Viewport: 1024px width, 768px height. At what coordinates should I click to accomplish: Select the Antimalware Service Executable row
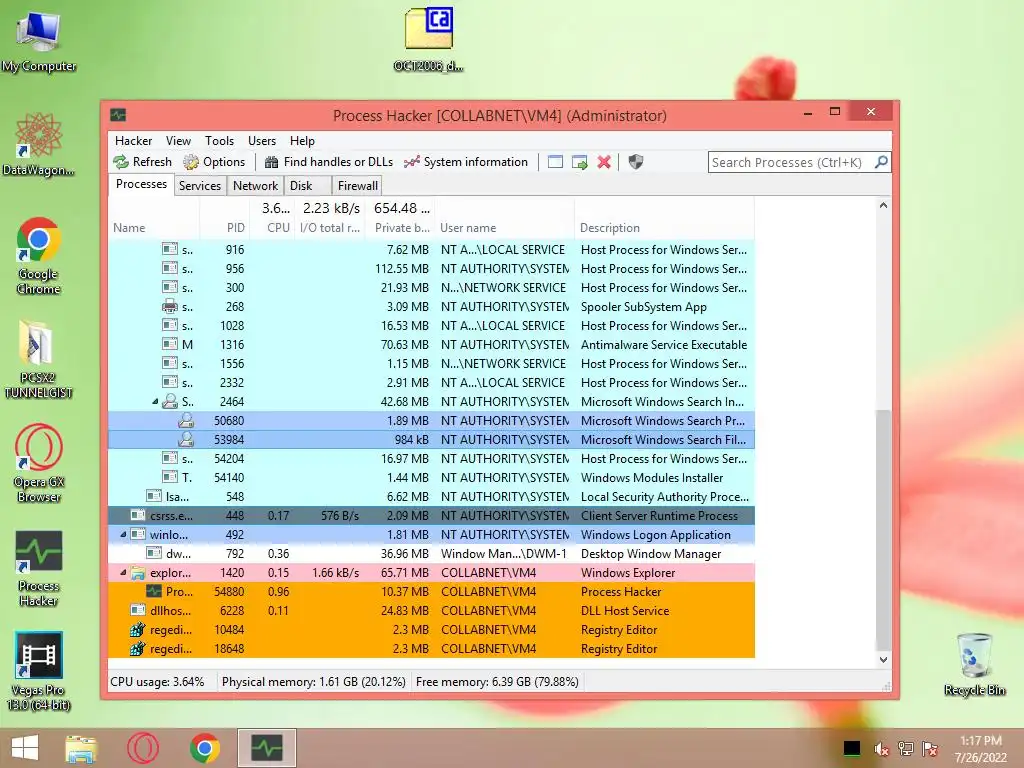tap(431, 345)
